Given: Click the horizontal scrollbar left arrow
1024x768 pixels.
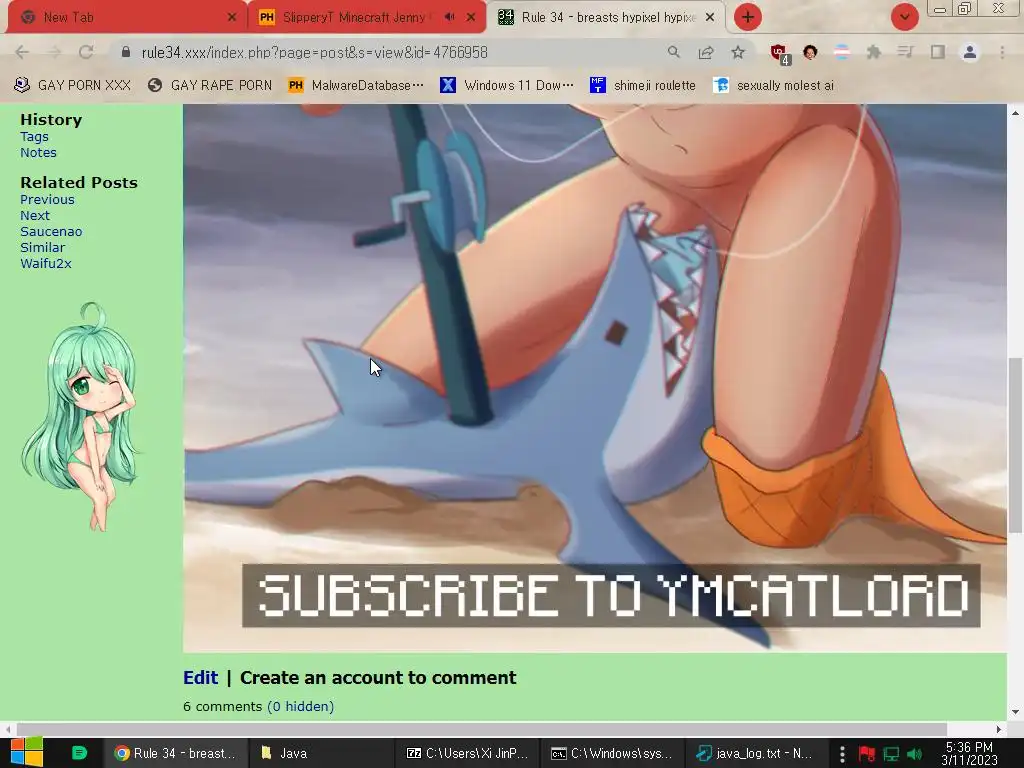Looking at the screenshot, I should click(x=7, y=729).
